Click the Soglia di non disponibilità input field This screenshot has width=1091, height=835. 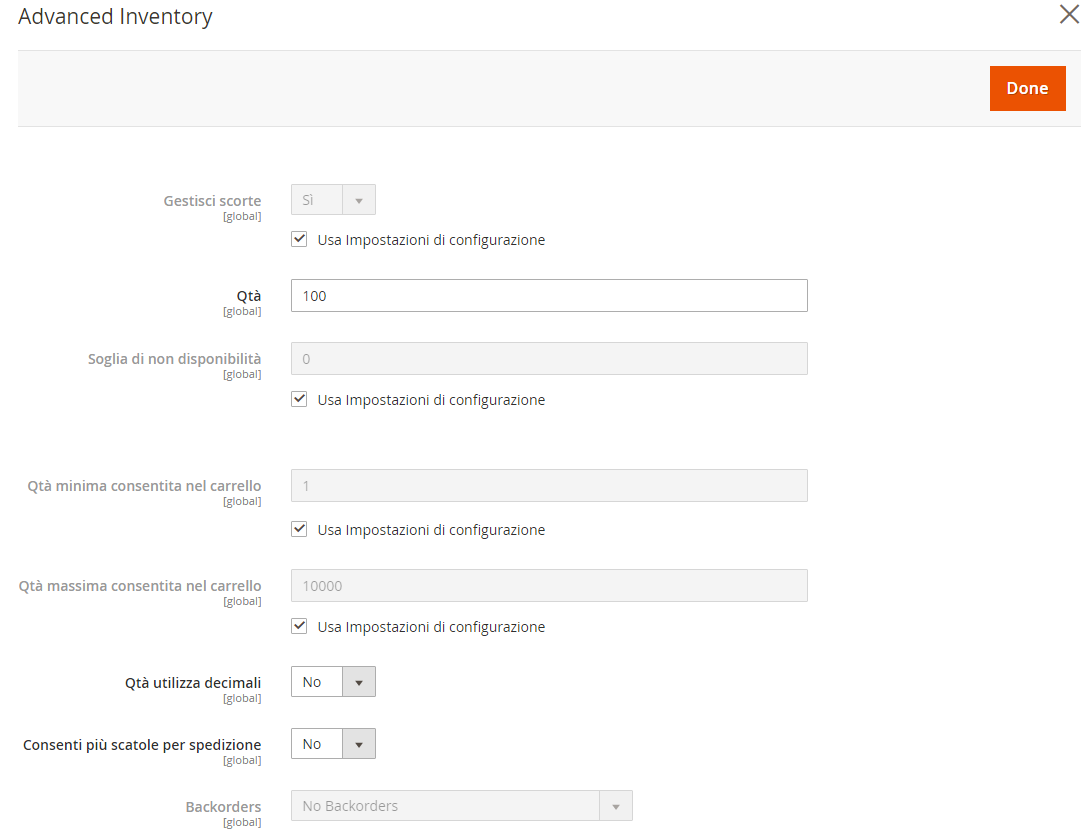(x=548, y=358)
